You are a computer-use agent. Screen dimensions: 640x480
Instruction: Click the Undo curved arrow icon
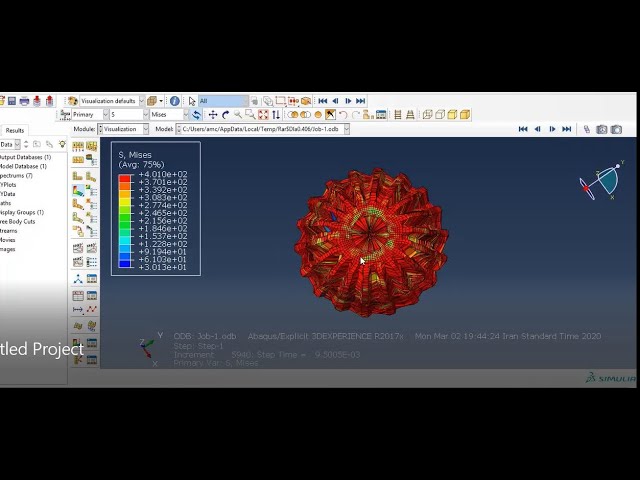[x=343, y=115]
